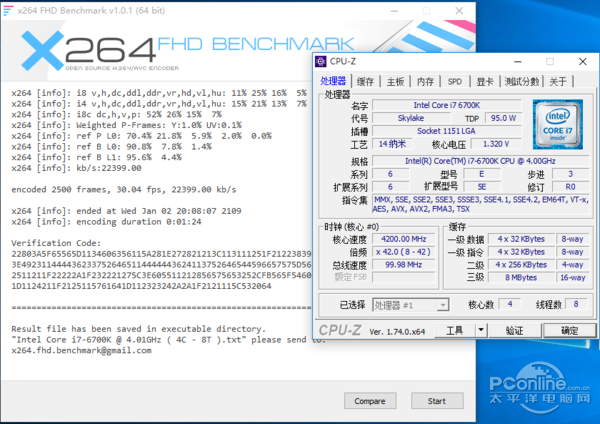Click the 16-way cache associativity value
This screenshot has height=424, width=600.
(x=572, y=277)
